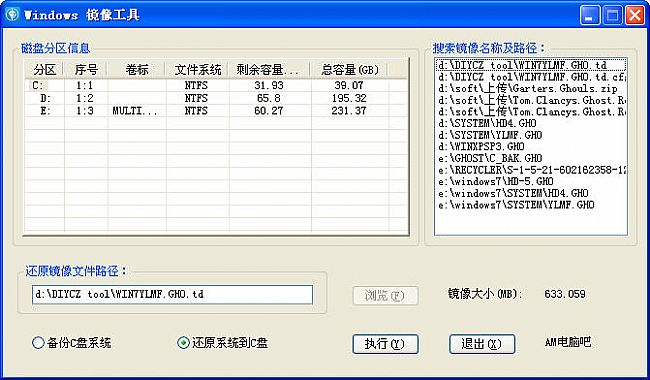The height and width of the screenshot is (380, 650).
Task: Minimize the Windows 镜像工具 window
Action: tap(590, 16)
